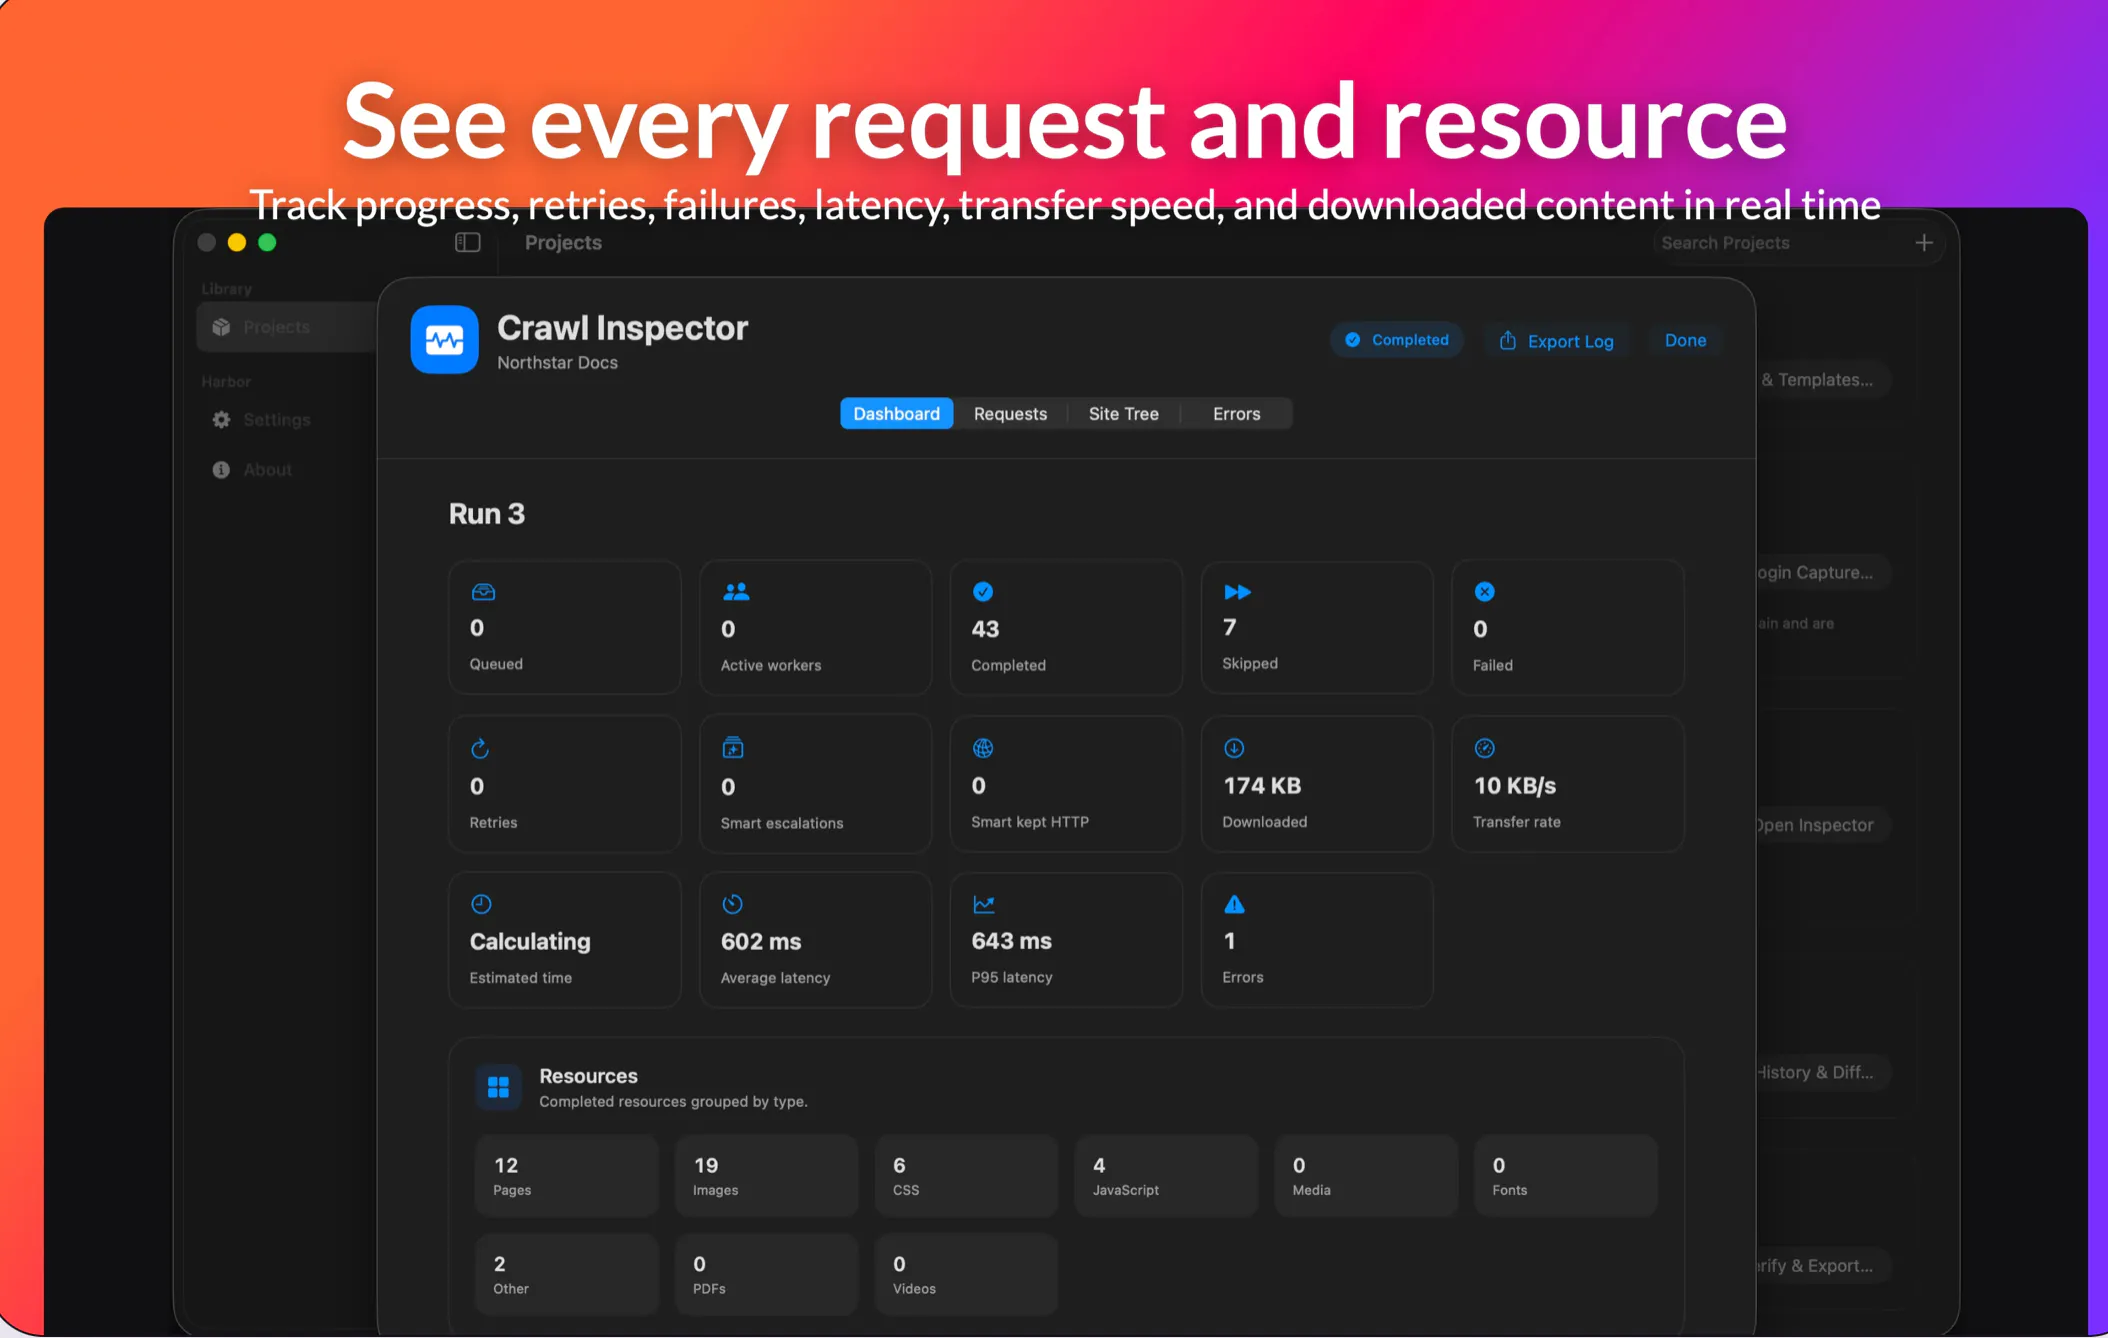
Task: Click the Resources grid icon
Action: 498,1087
